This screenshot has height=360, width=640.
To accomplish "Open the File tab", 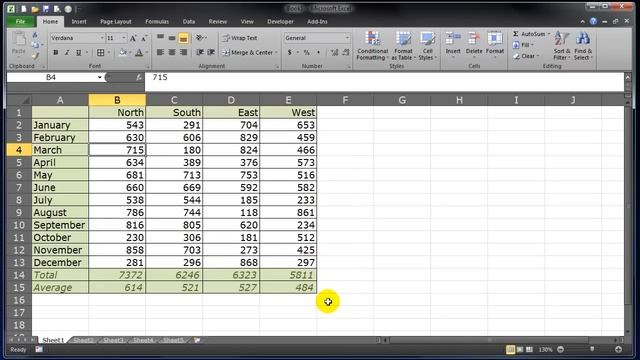I will point(20,21).
